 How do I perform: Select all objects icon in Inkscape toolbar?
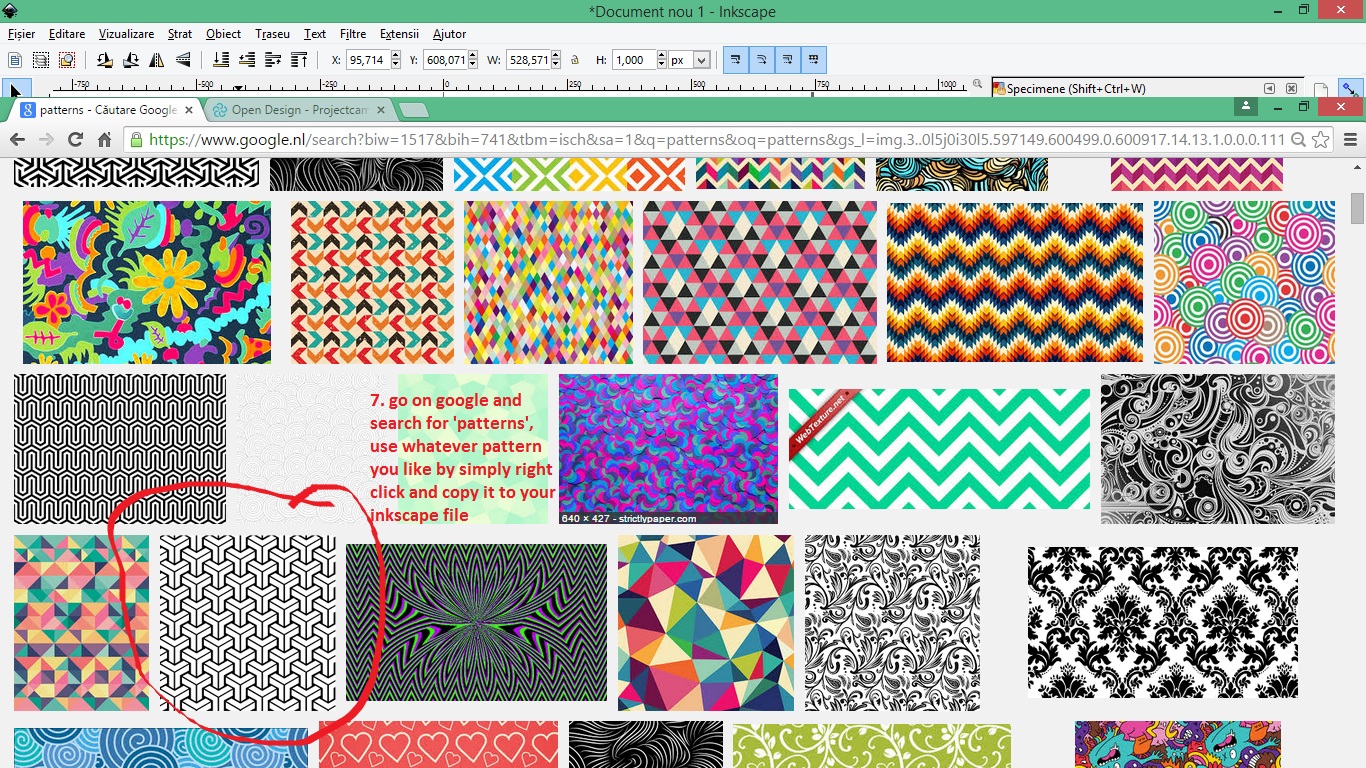[15, 60]
